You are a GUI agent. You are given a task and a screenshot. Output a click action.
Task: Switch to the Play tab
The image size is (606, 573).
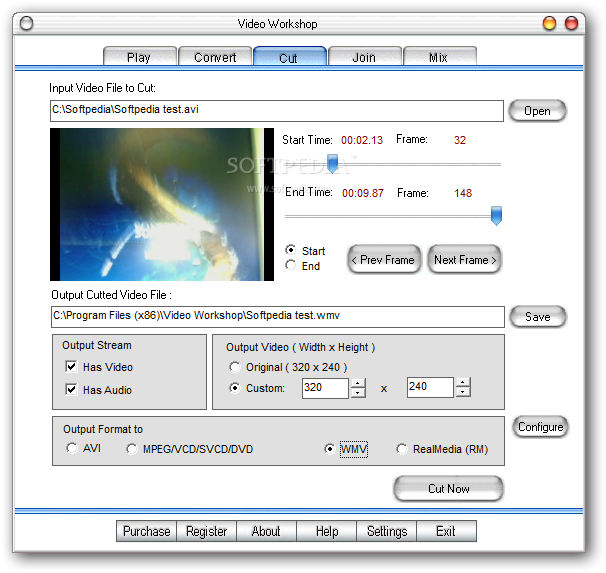tap(140, 57)
